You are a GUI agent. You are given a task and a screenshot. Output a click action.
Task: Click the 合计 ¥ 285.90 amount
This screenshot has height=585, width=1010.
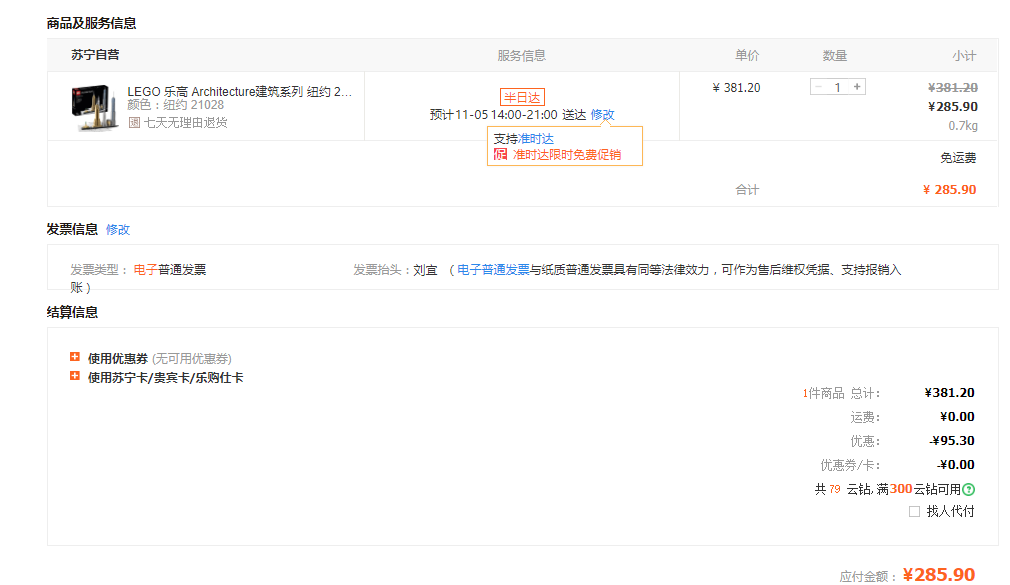point(949,189)
